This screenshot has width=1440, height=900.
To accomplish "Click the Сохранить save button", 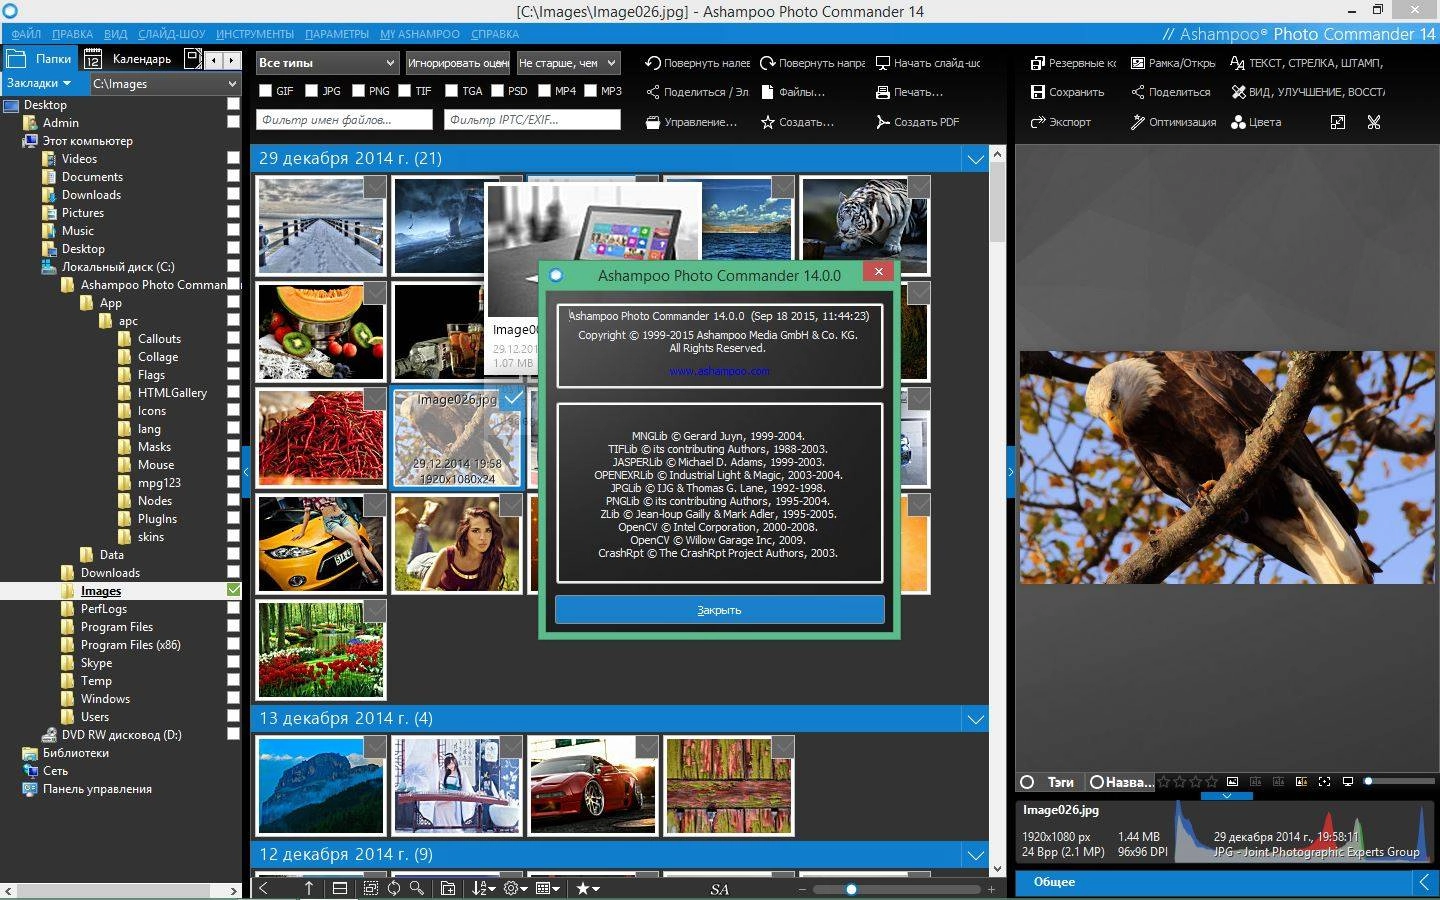I will pos(1067,92).
